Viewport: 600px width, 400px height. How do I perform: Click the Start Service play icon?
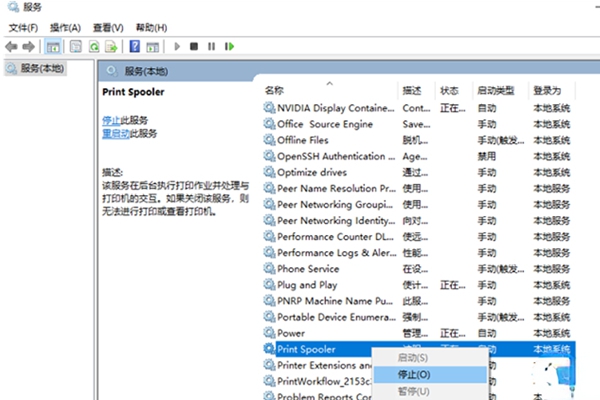(177, 47)
